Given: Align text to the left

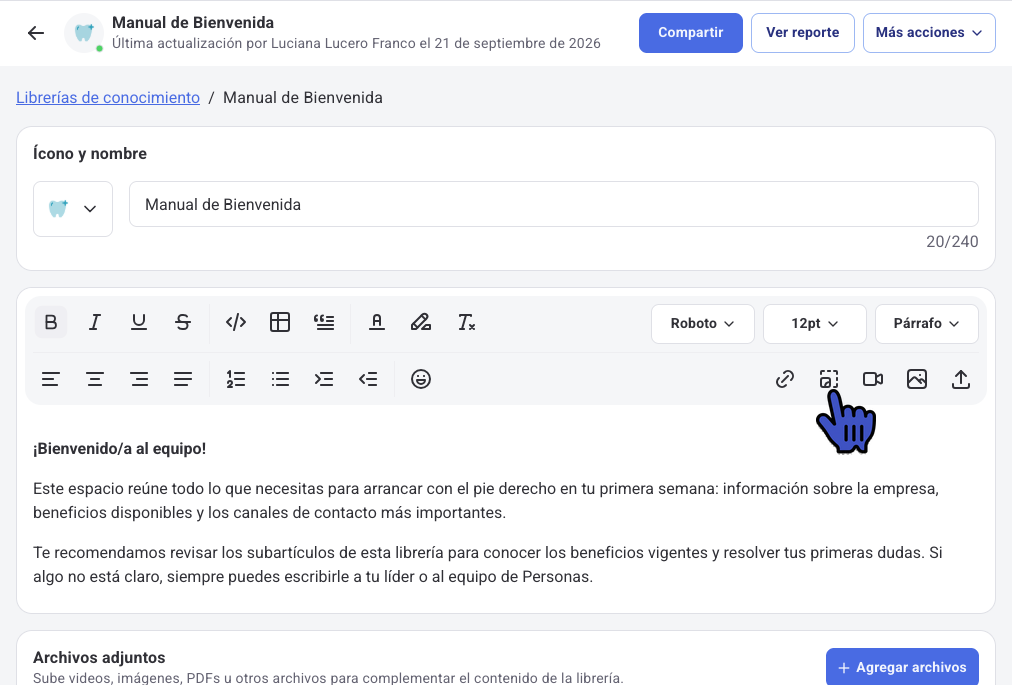Looking at the screenshot, I should pyautogui.click(x=51, y=379).
